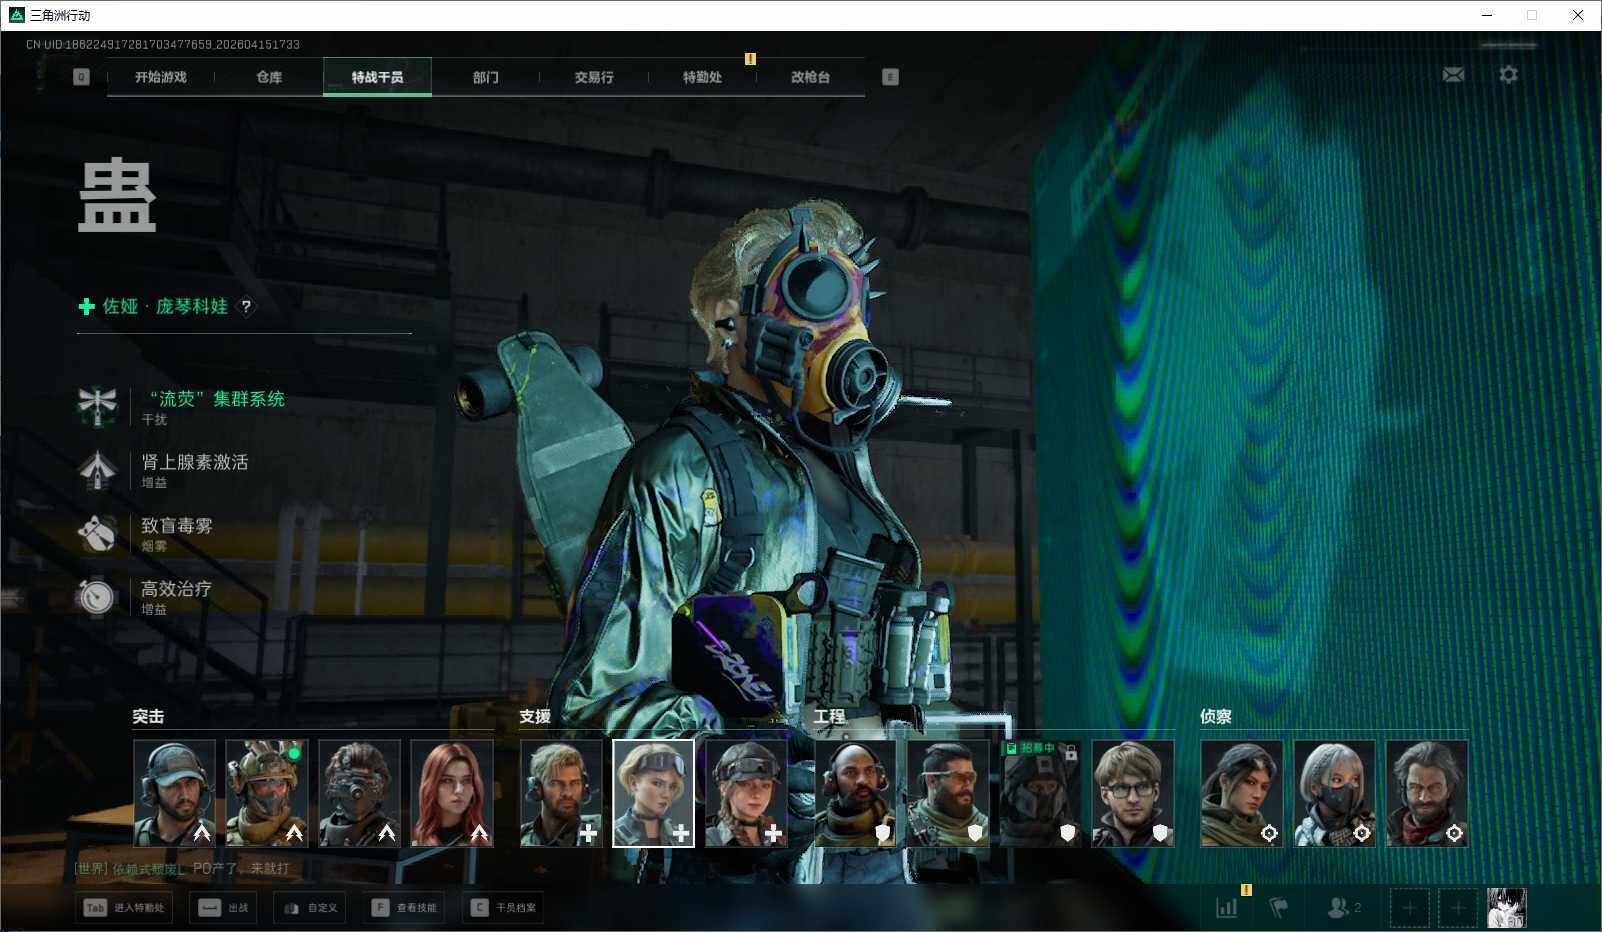The image size is (1602, 932).
Task: Select 支援 operator with braids and cap
Action: click(746, 793)
